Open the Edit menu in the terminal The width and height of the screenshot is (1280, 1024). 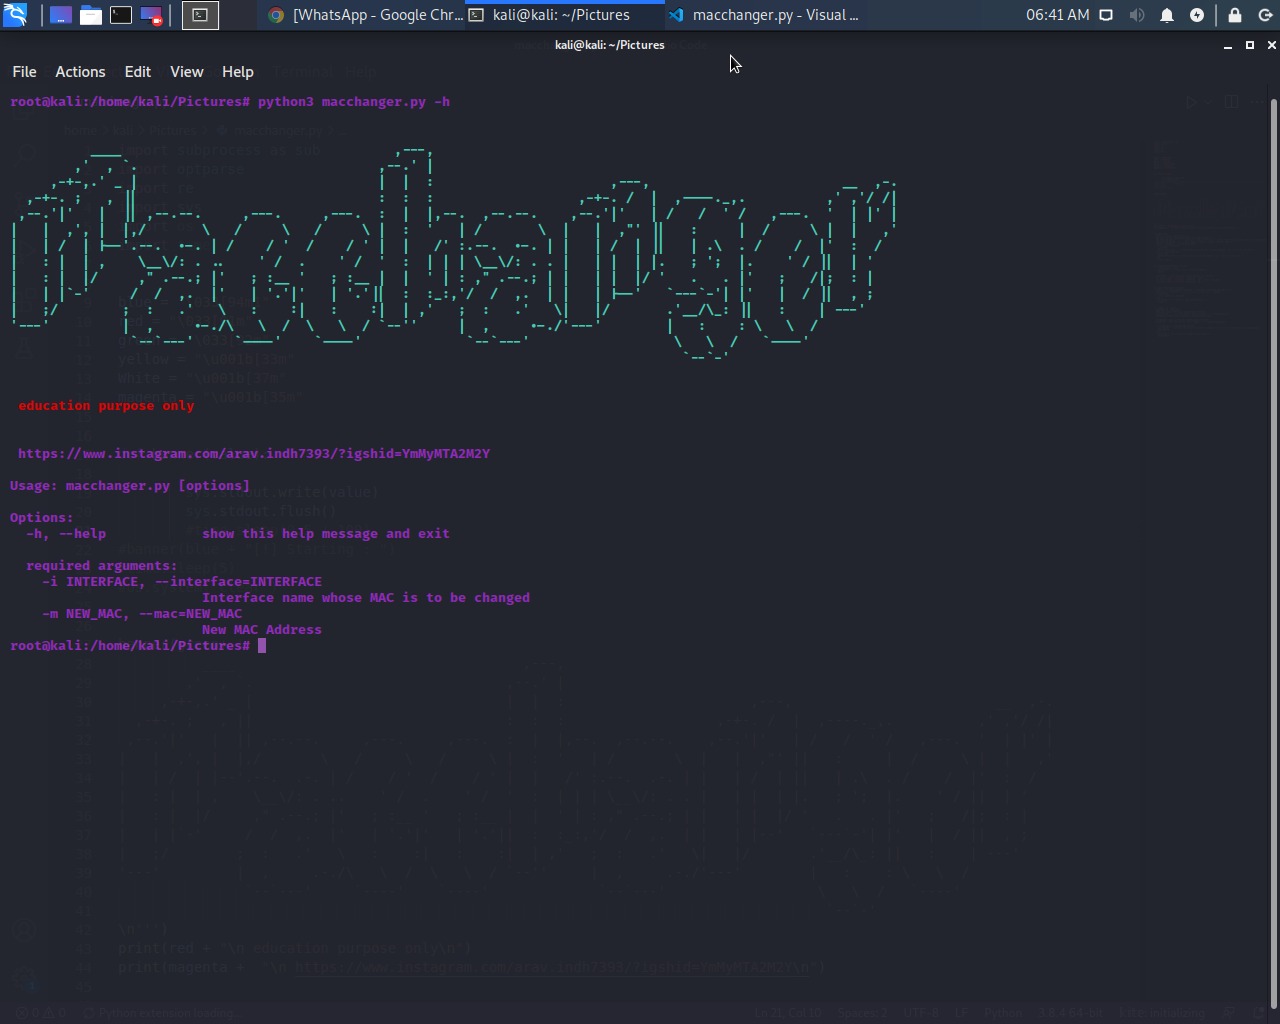(x=137, y=71)
